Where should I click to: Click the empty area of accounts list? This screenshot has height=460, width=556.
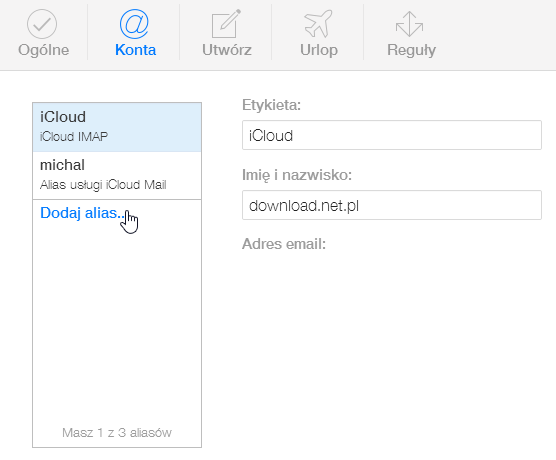coord(117,319)
